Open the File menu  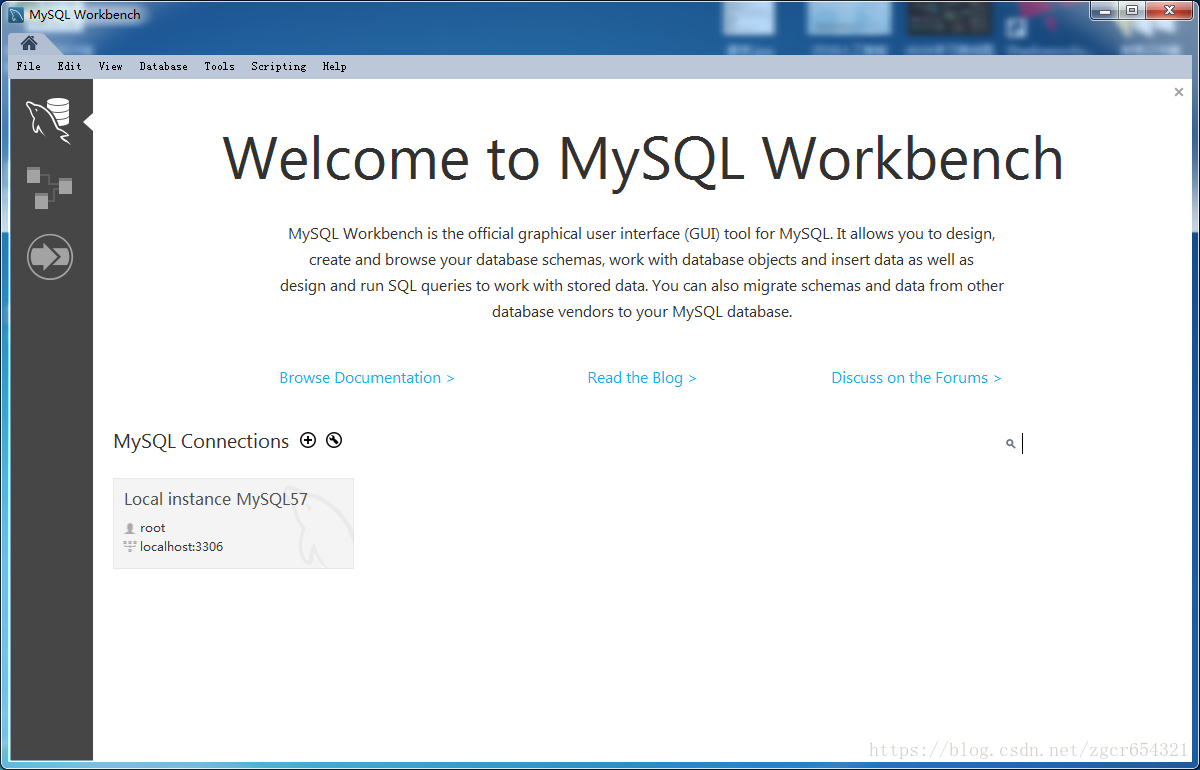tap(29, 66)
